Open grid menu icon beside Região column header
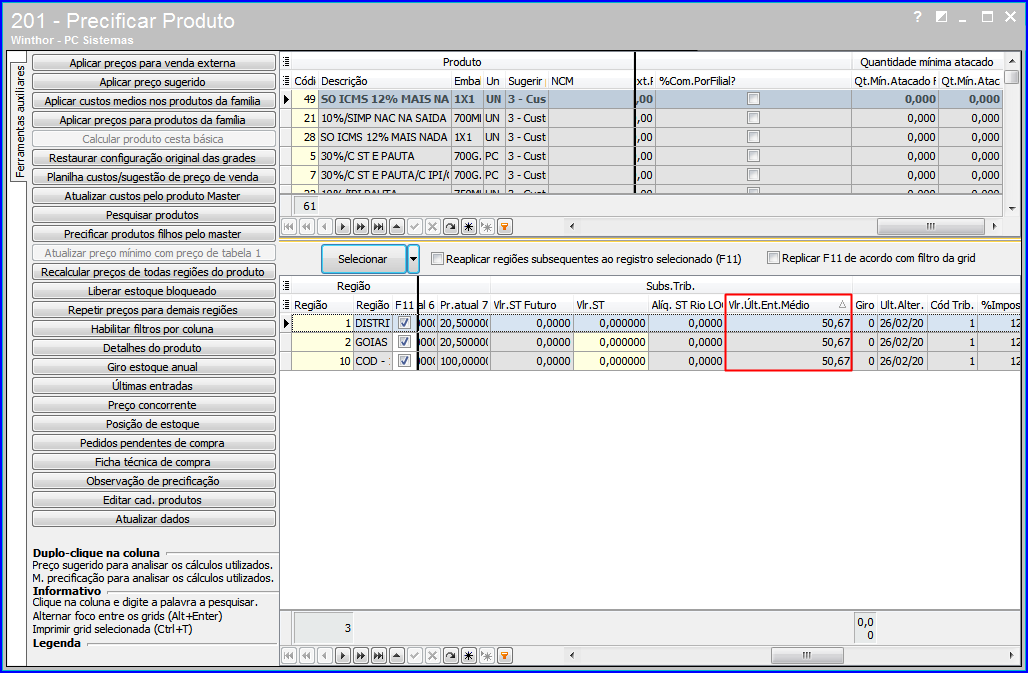 click(x=286, y=305)
